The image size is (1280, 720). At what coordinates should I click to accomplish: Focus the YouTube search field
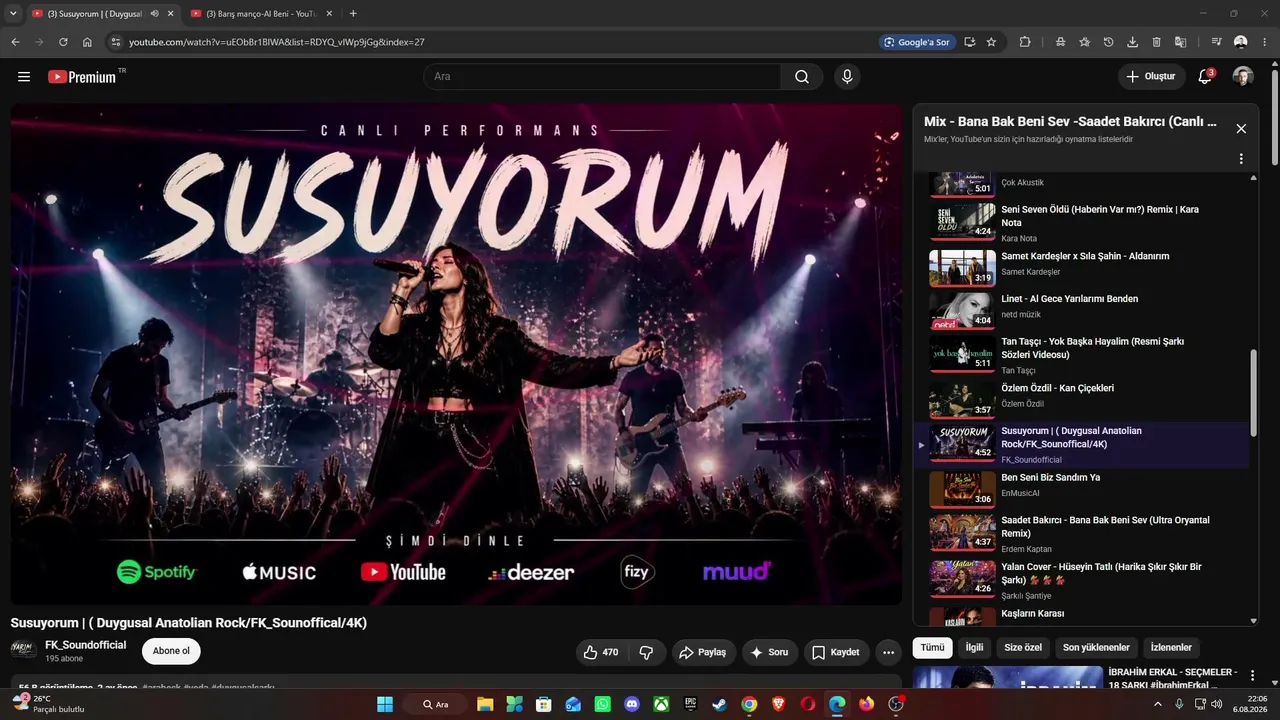[x=602, y=77]
